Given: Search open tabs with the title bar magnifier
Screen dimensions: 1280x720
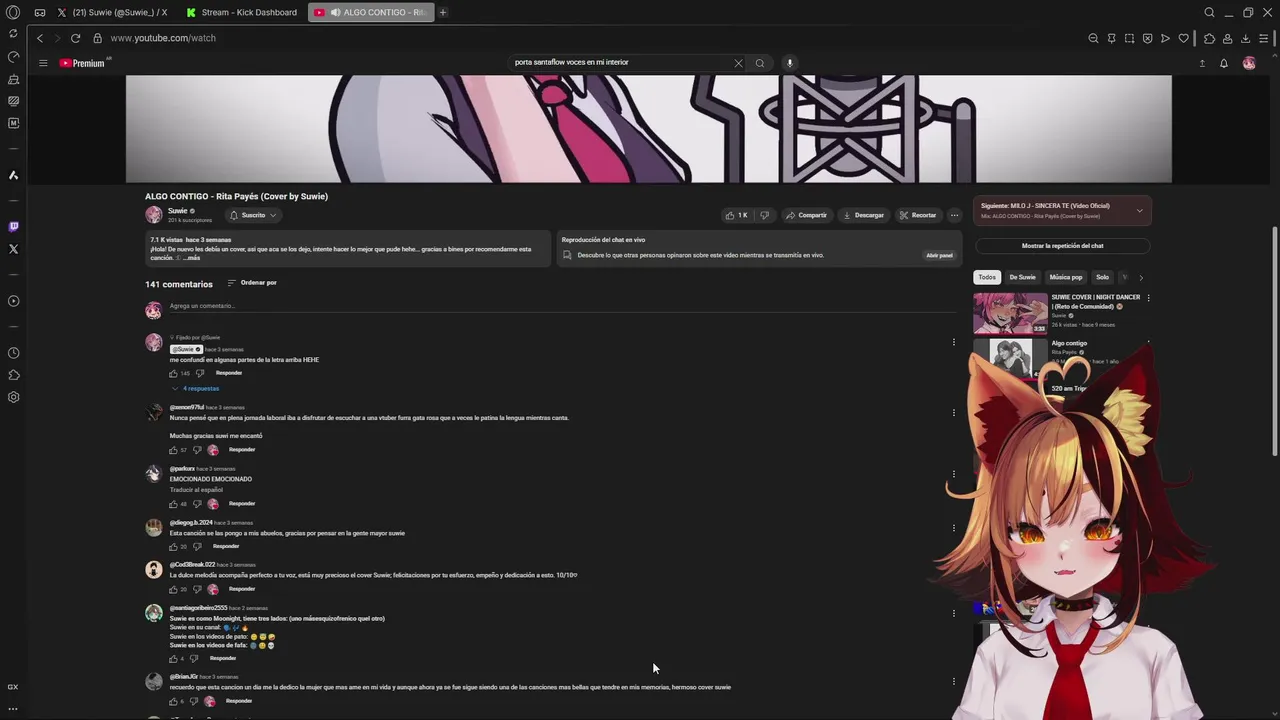Looking at the screenshot, I should [1209, 12].
